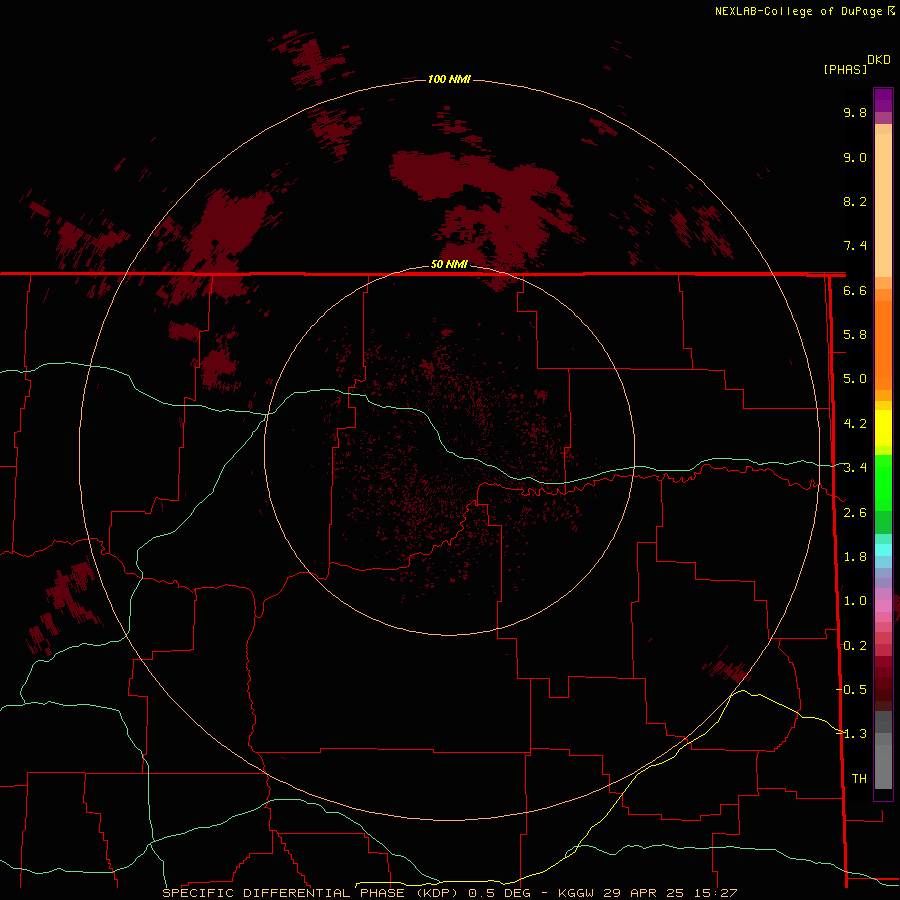Click the 1.0 value on the color scale
Screen dimensions: 900x900
pos(855,601)
